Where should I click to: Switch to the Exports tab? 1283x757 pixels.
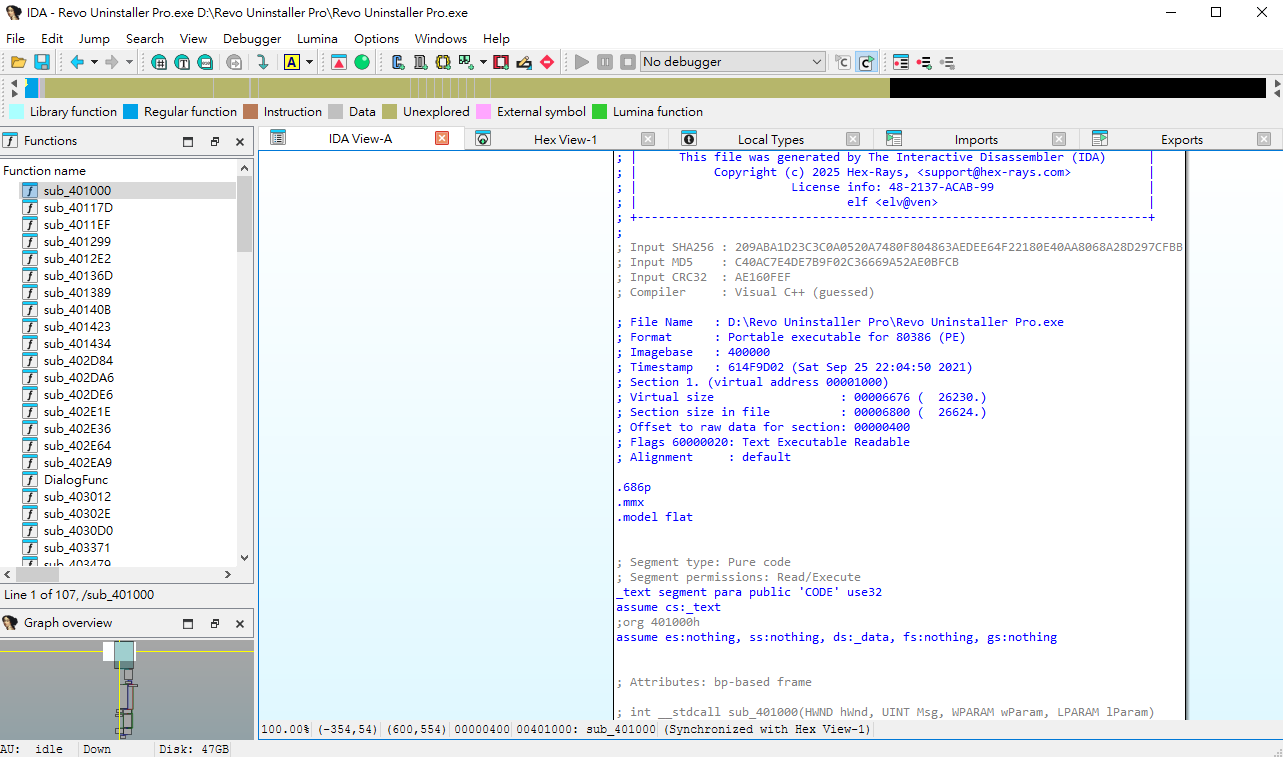[x=1181, y=140]
